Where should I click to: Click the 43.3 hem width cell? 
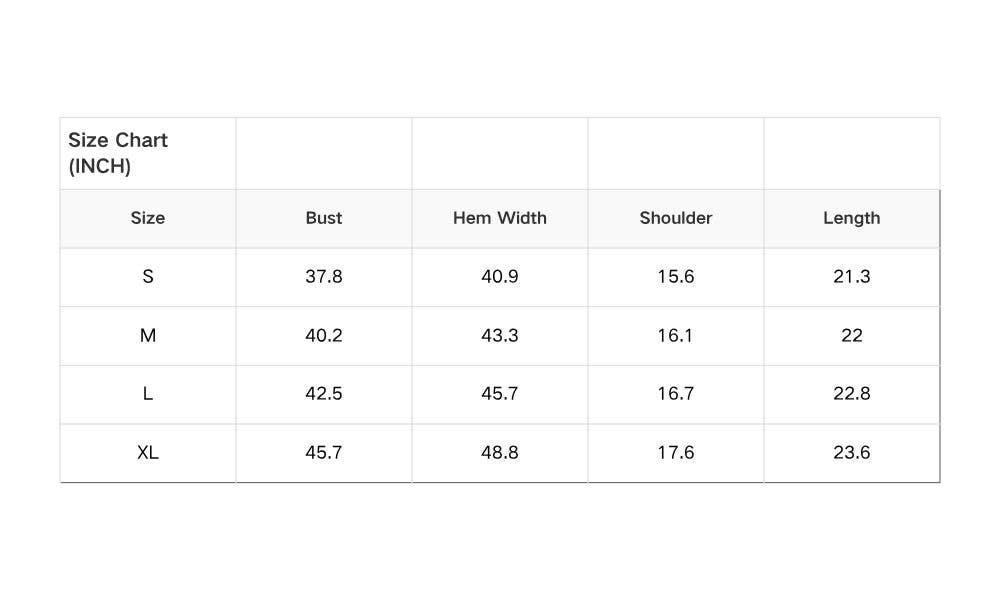pyautogui.click(x=500, y=336)
